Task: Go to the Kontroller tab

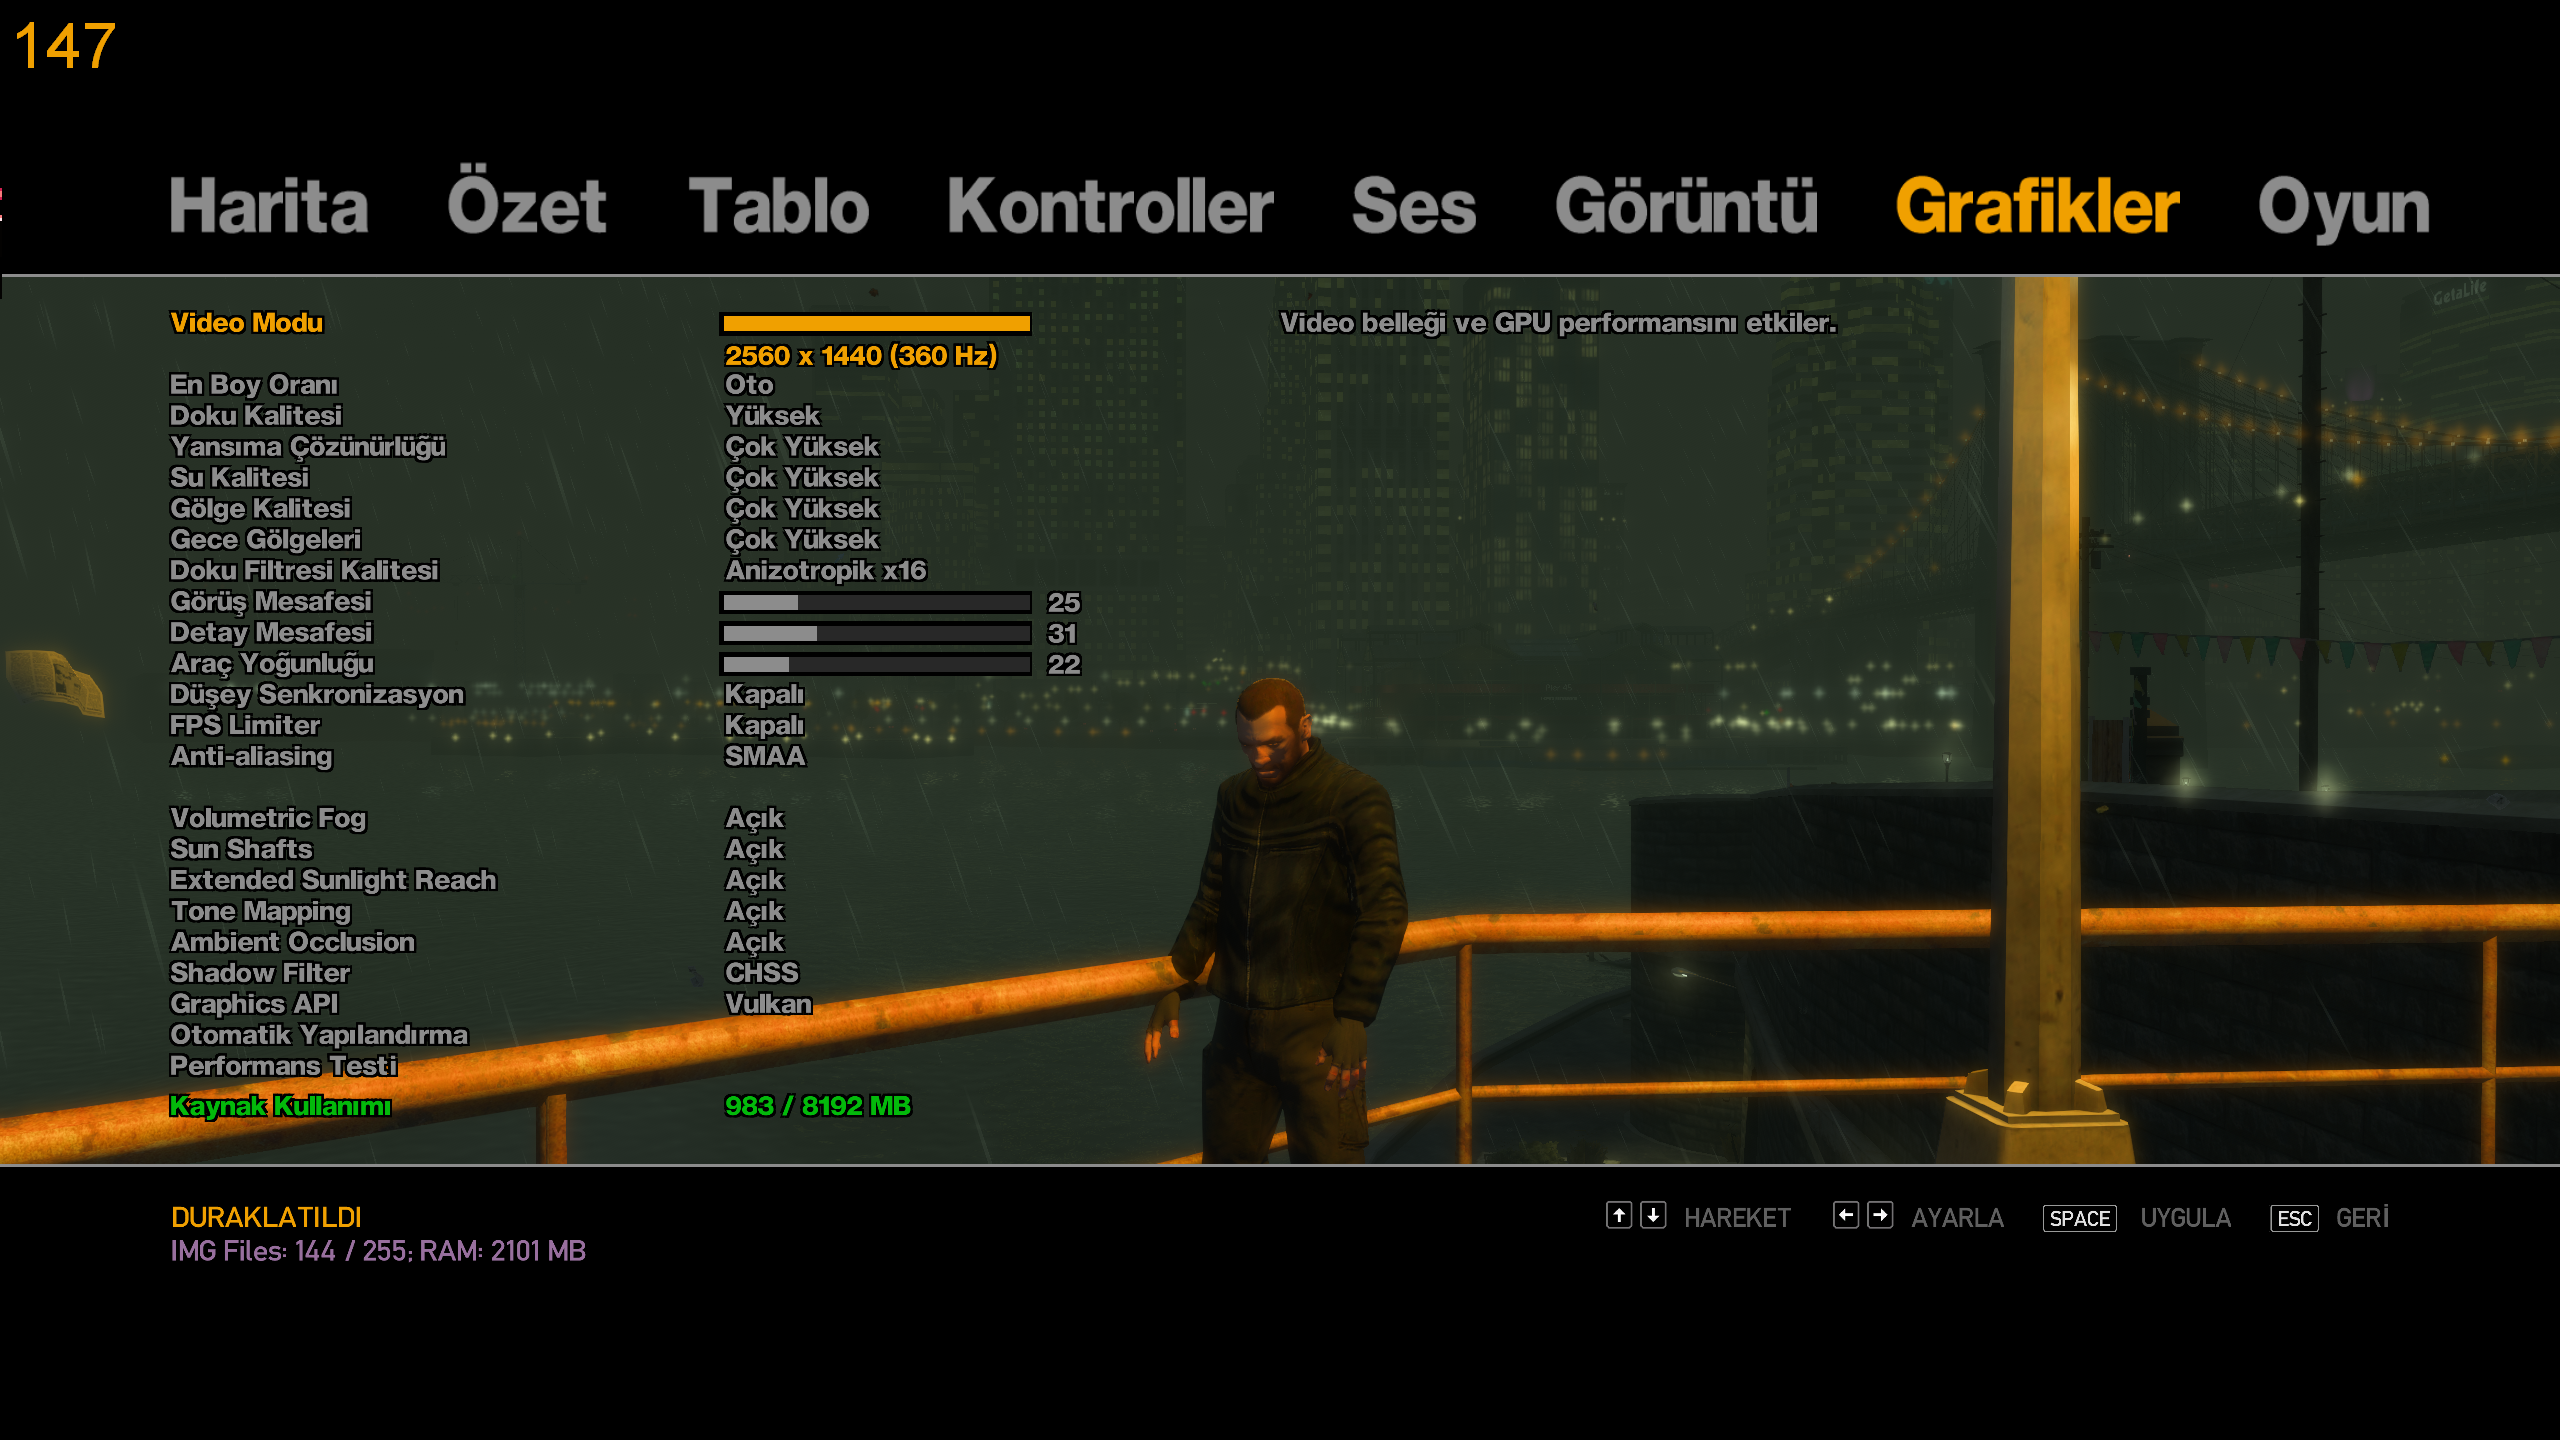Action: coord(1110,207)
